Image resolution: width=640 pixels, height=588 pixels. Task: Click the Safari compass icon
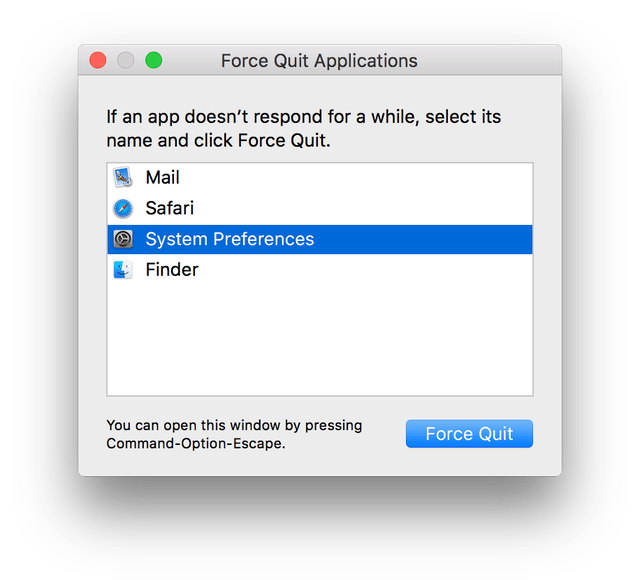coord(123,209)
